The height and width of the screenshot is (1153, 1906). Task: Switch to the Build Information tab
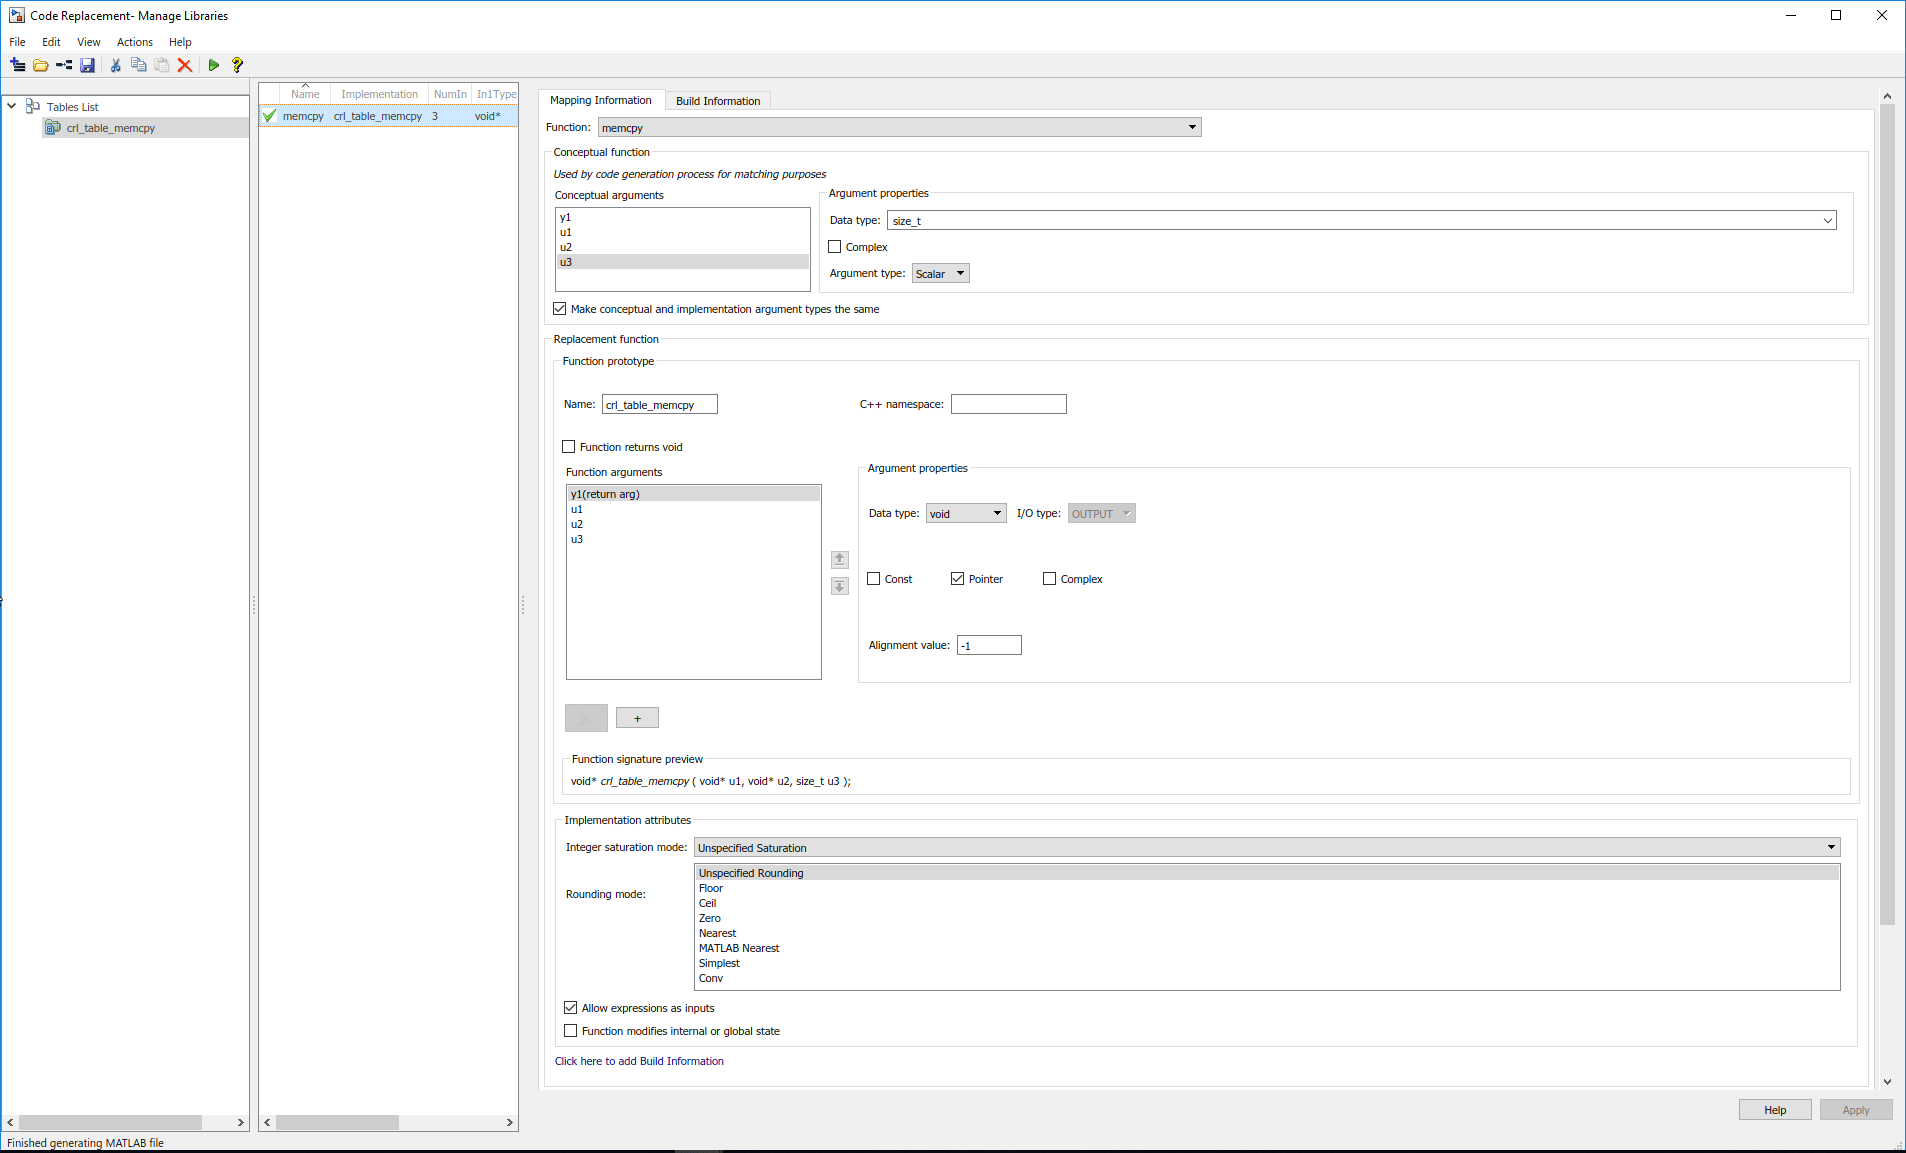click(x=718, y=101)
